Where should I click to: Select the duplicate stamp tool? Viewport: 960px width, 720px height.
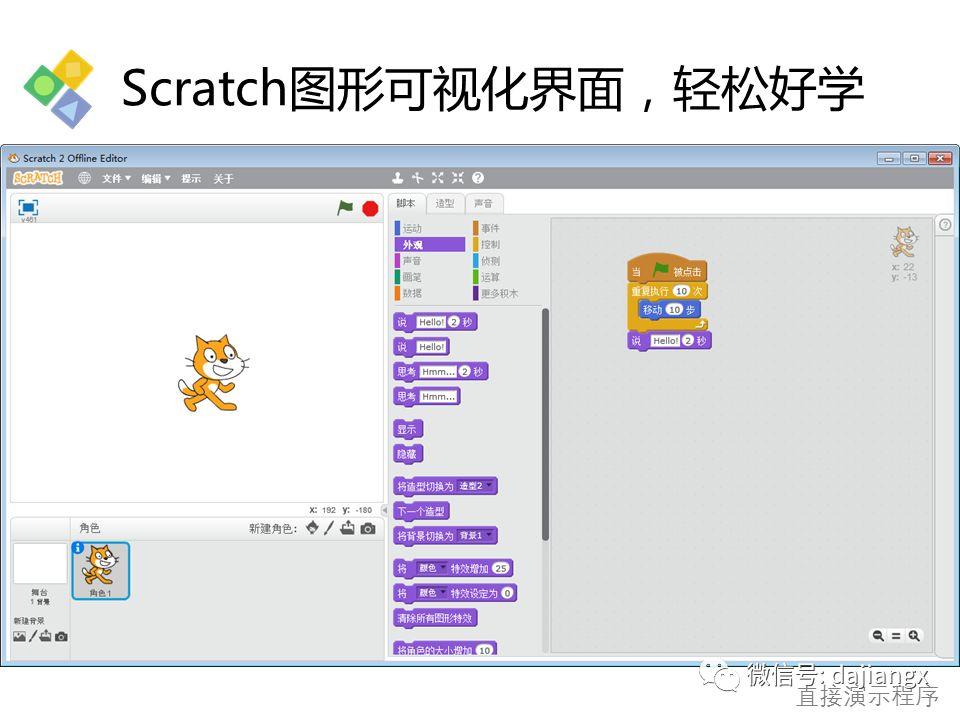point(397,178)
